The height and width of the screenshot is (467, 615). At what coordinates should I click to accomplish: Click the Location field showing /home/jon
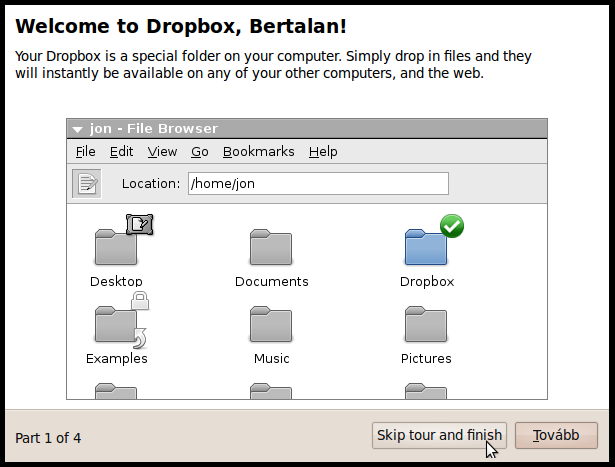click(318, 184)
